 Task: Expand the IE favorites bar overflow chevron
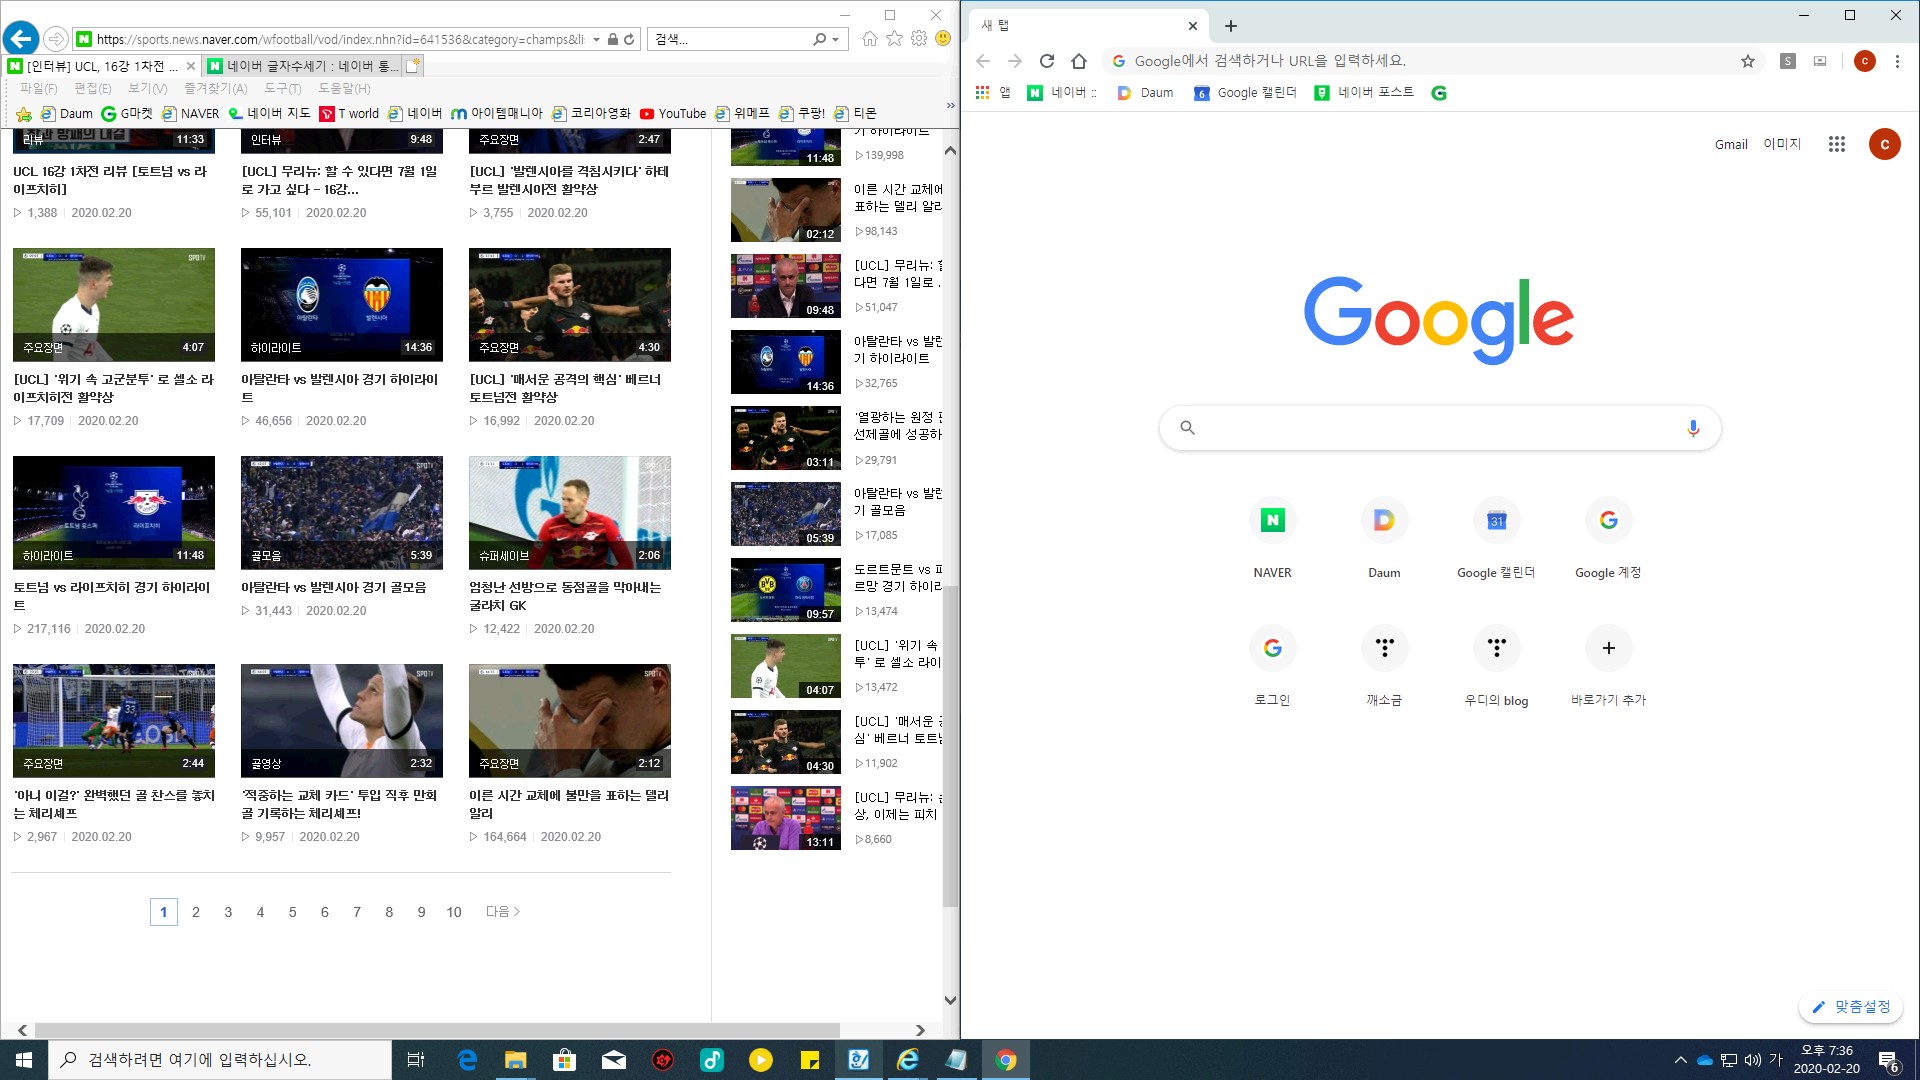tap(949, 106)
